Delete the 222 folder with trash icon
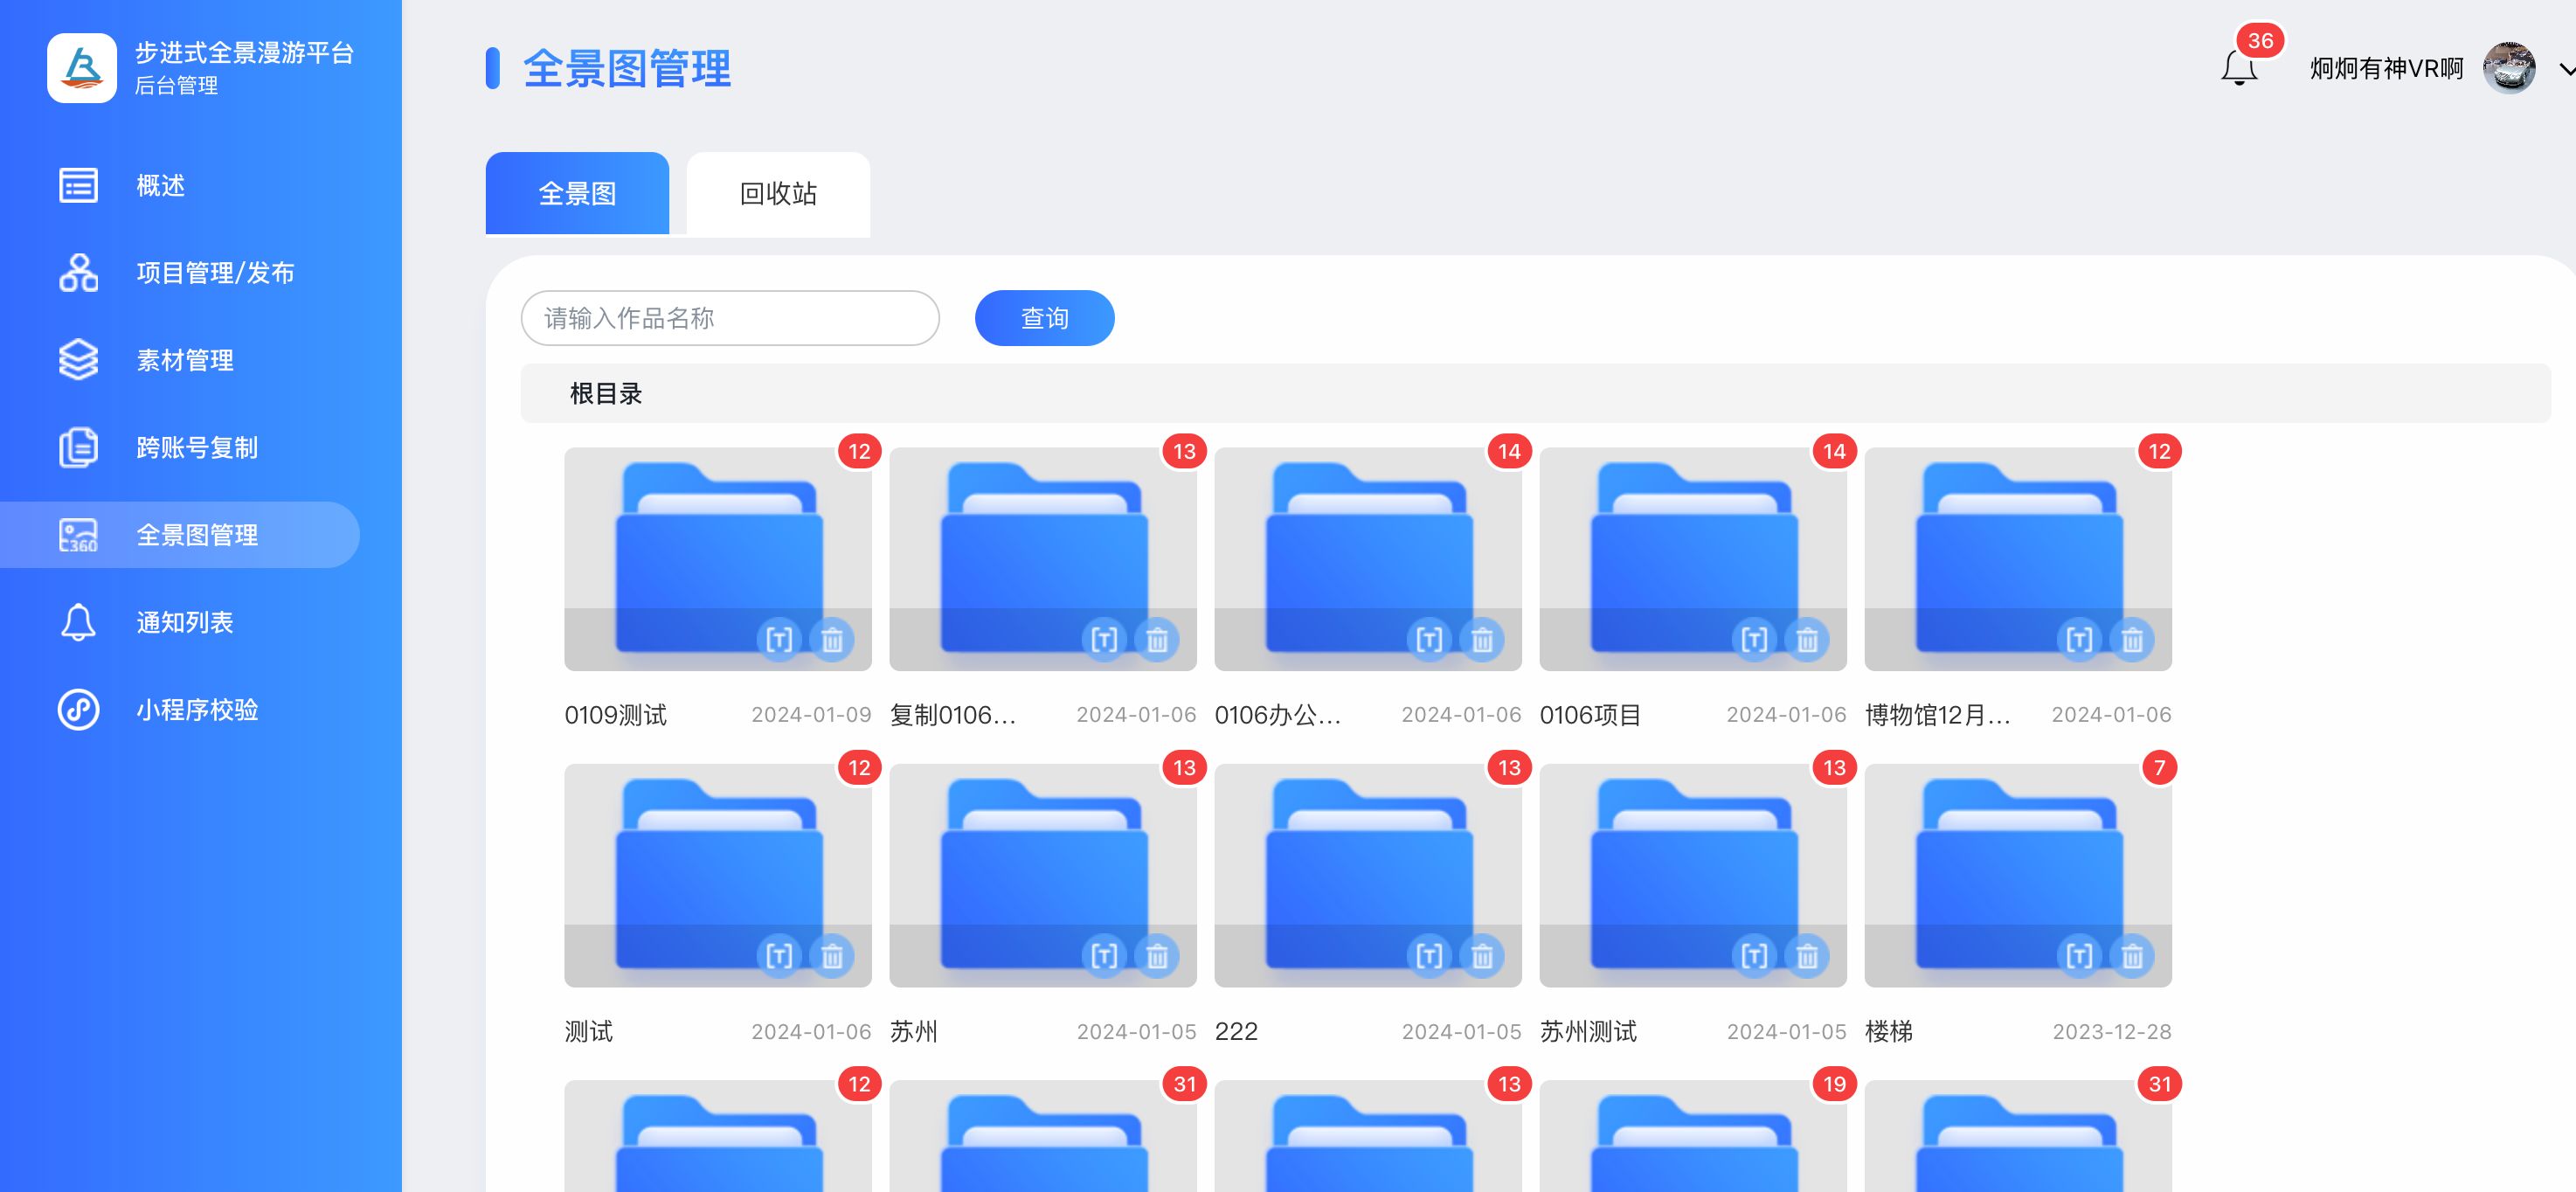Viewport: 2576px width, 1192px height. tap(1482, 956)
